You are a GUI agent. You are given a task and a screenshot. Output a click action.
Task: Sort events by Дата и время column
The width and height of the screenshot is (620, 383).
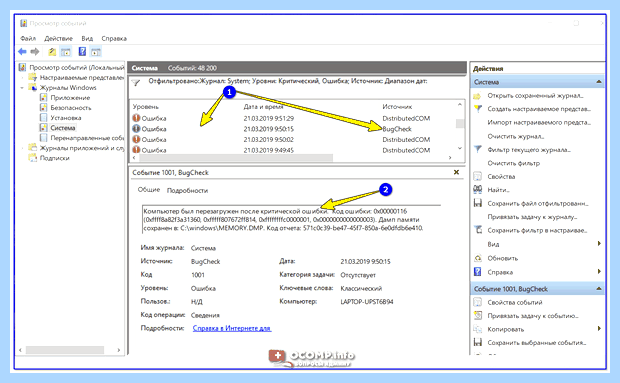pos(263,107)
